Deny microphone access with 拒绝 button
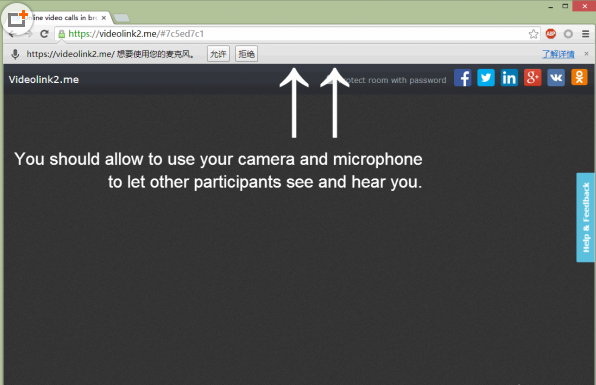 246,54
